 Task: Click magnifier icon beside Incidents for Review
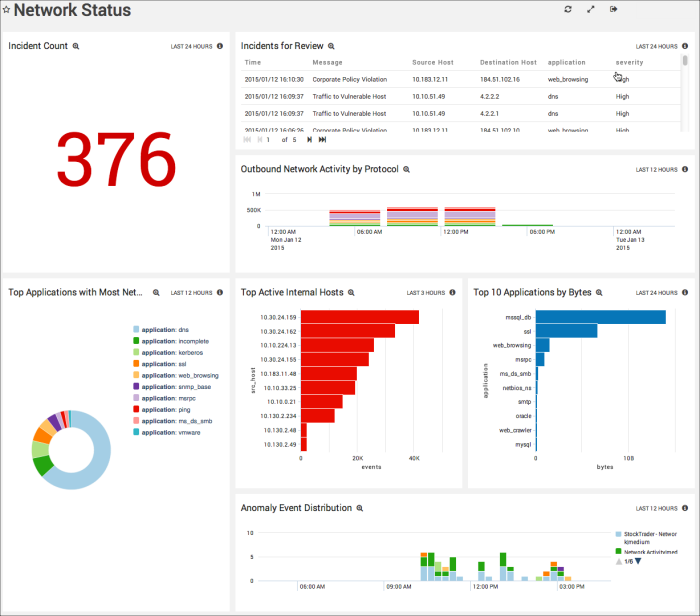(x=332, y=46)
